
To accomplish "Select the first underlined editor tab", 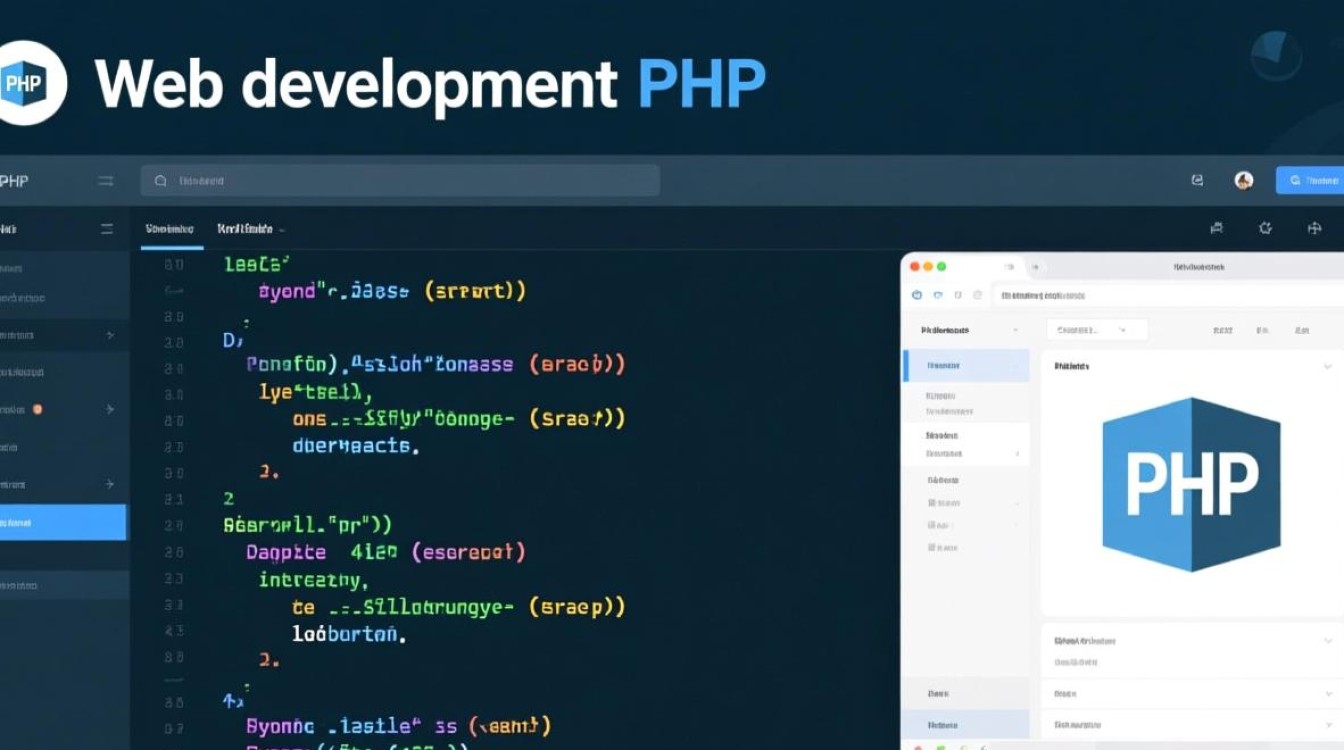I will 168,229.
